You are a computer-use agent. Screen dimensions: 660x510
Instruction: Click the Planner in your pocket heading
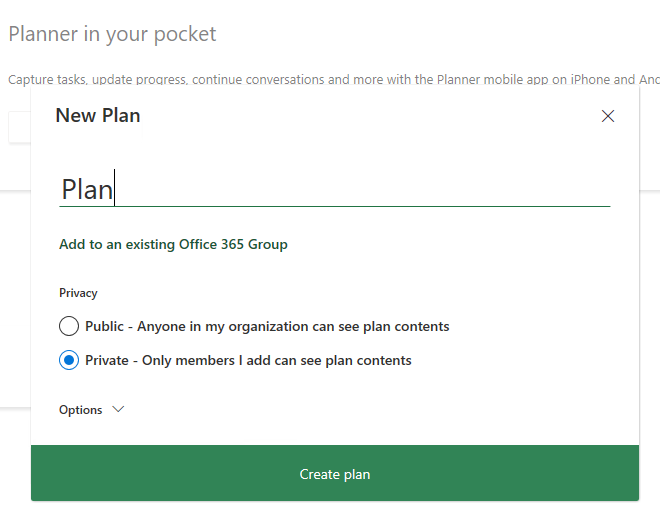click(x=112, y=34)
